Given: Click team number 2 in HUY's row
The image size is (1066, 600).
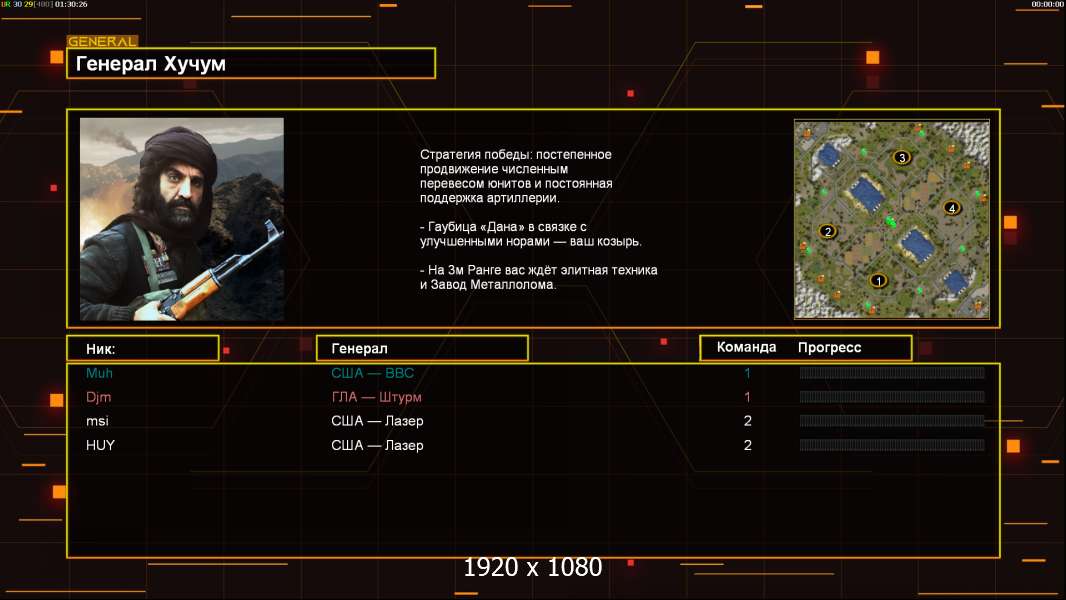Looking at the screenshot, I should pyautogui.click(x=748, y=446).
